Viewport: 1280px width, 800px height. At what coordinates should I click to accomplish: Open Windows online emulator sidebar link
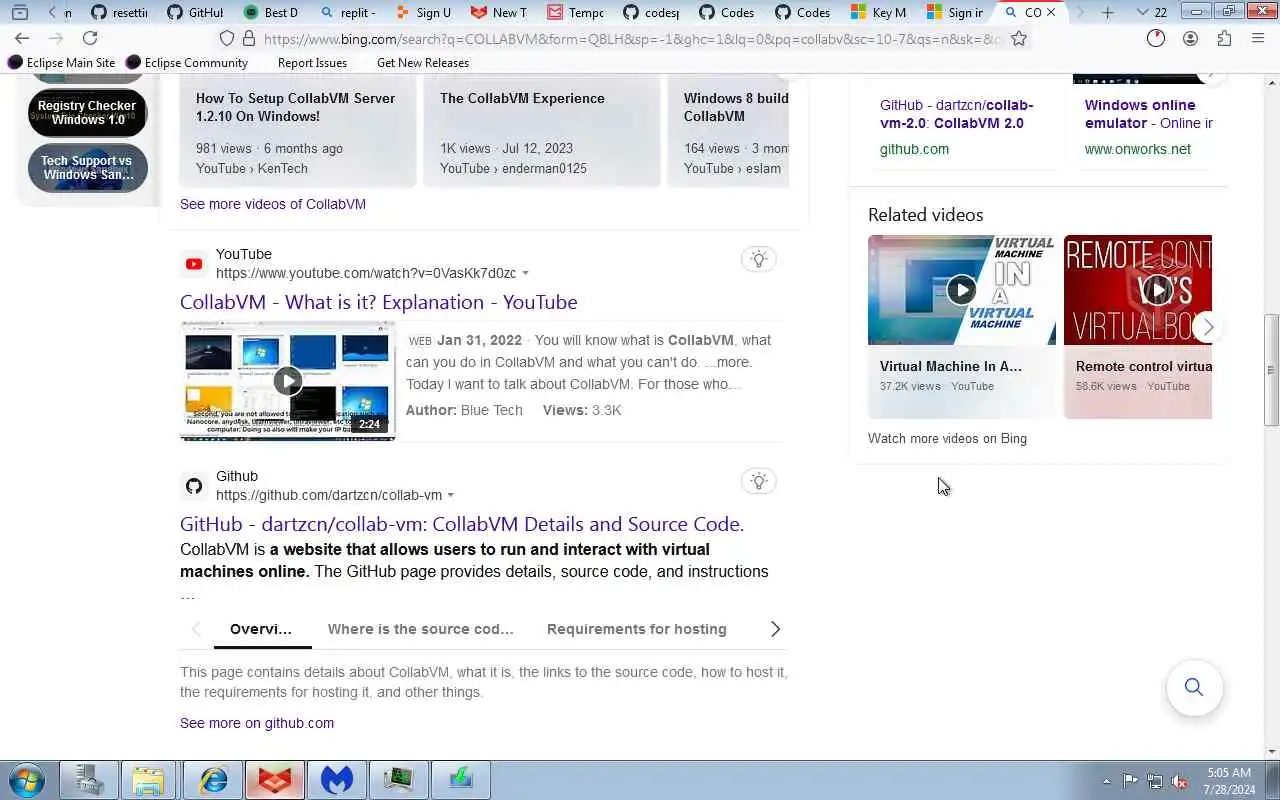[x=1148, y=114]
